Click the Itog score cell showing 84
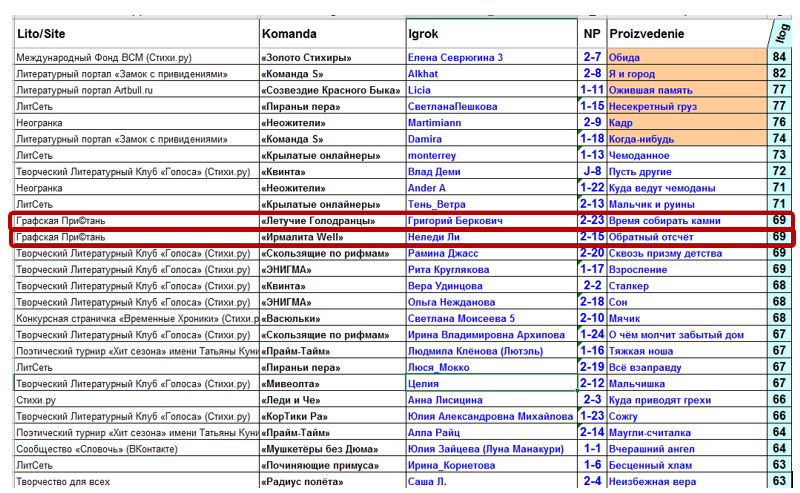The height and width of the screenshot is (493, 800). click(x=779, y=58)
